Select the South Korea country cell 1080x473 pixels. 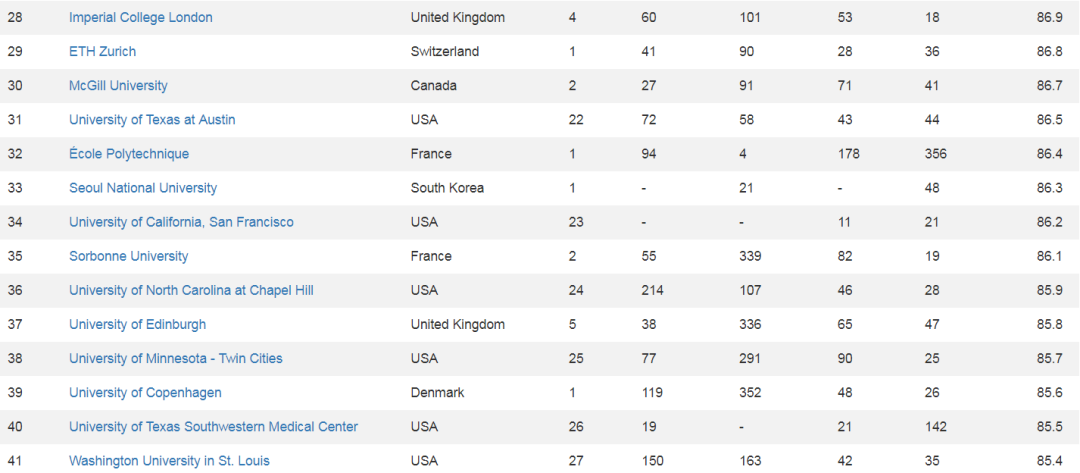tap(447, 188)
